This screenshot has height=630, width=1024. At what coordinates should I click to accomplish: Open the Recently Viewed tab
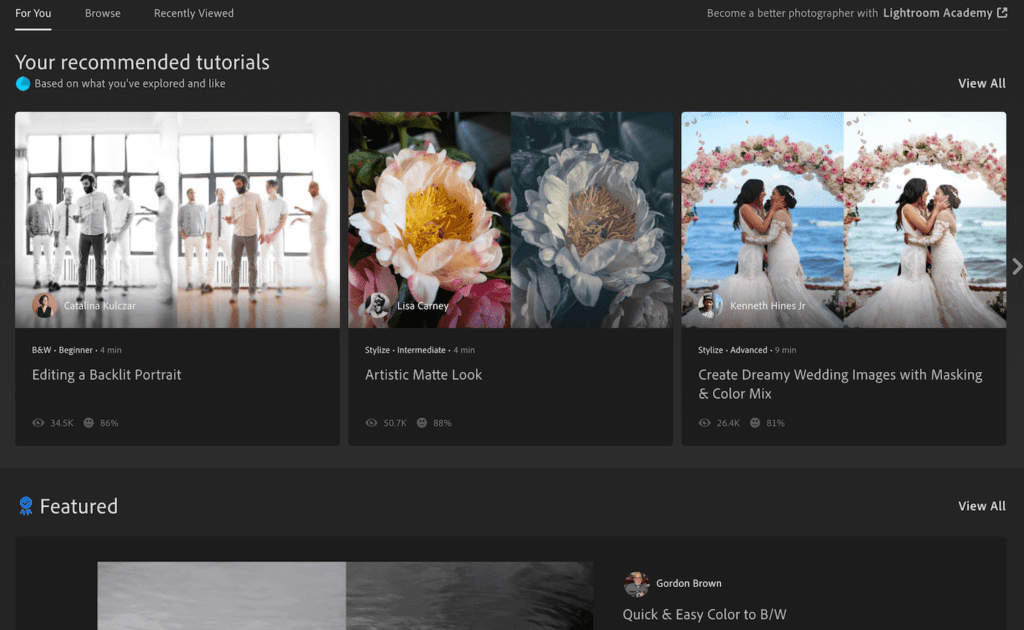193,13
